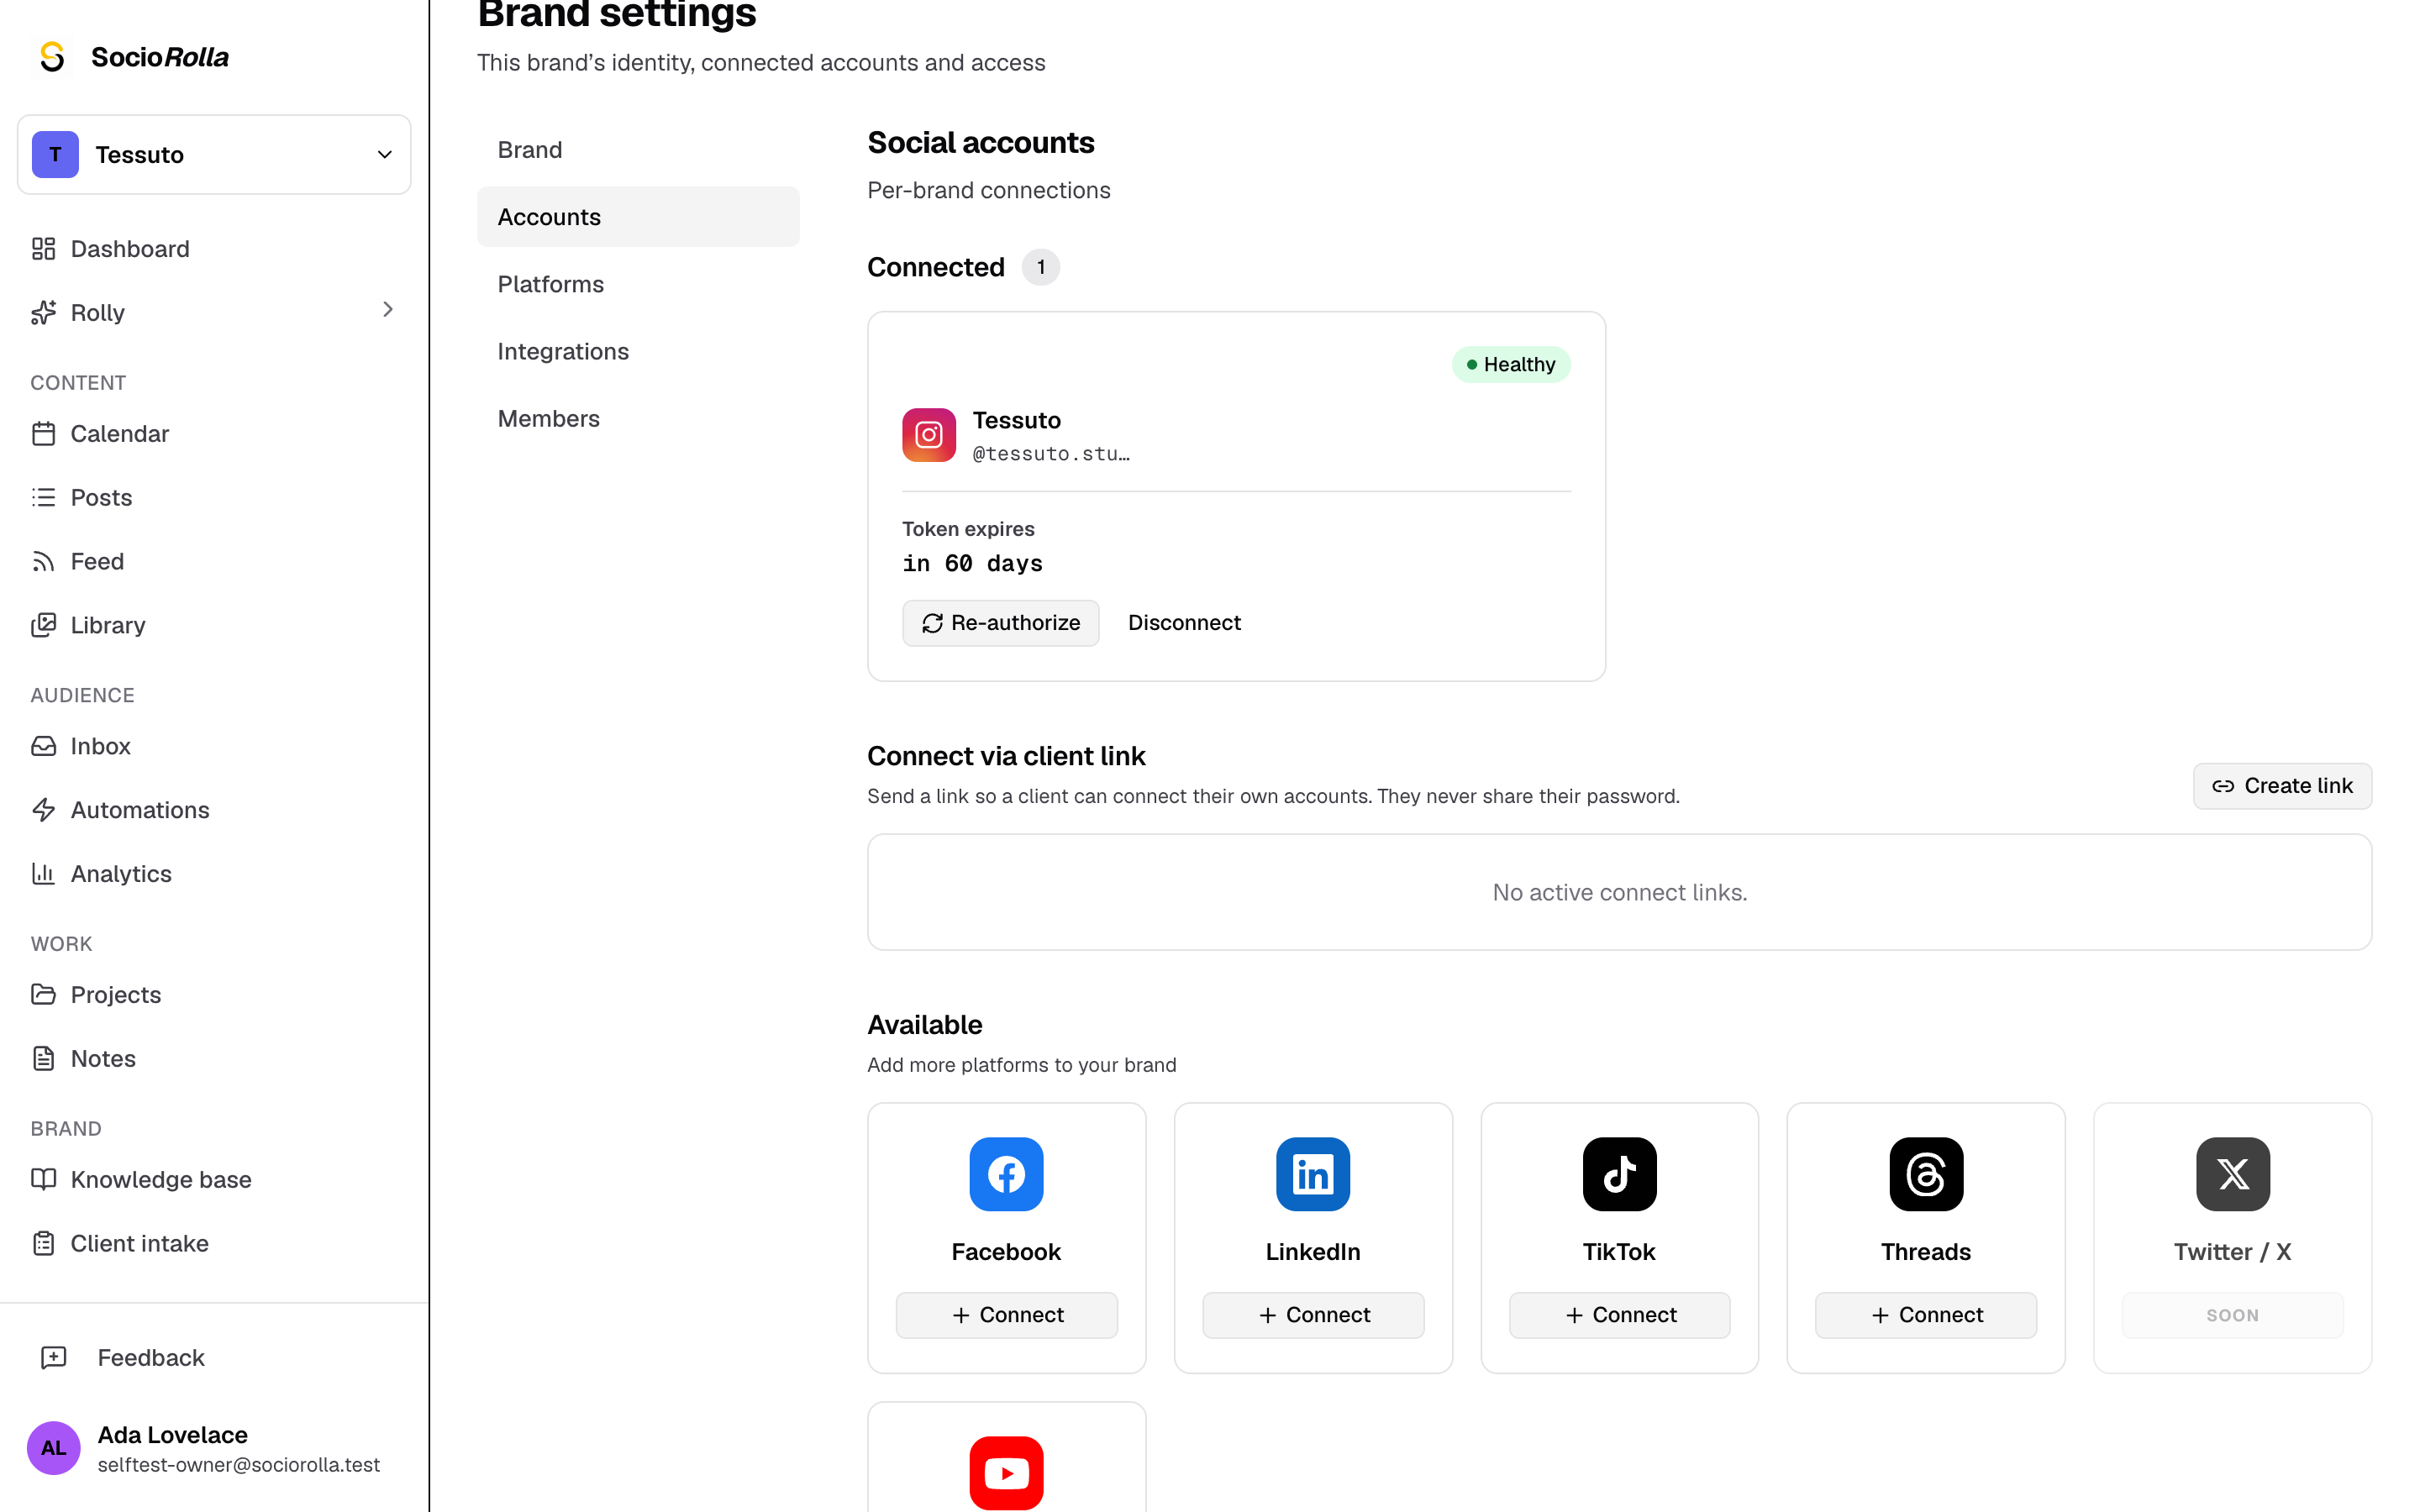Switch to the Brand settings tab
The image size is (2420, 1512).
click(x=638, y=150)
